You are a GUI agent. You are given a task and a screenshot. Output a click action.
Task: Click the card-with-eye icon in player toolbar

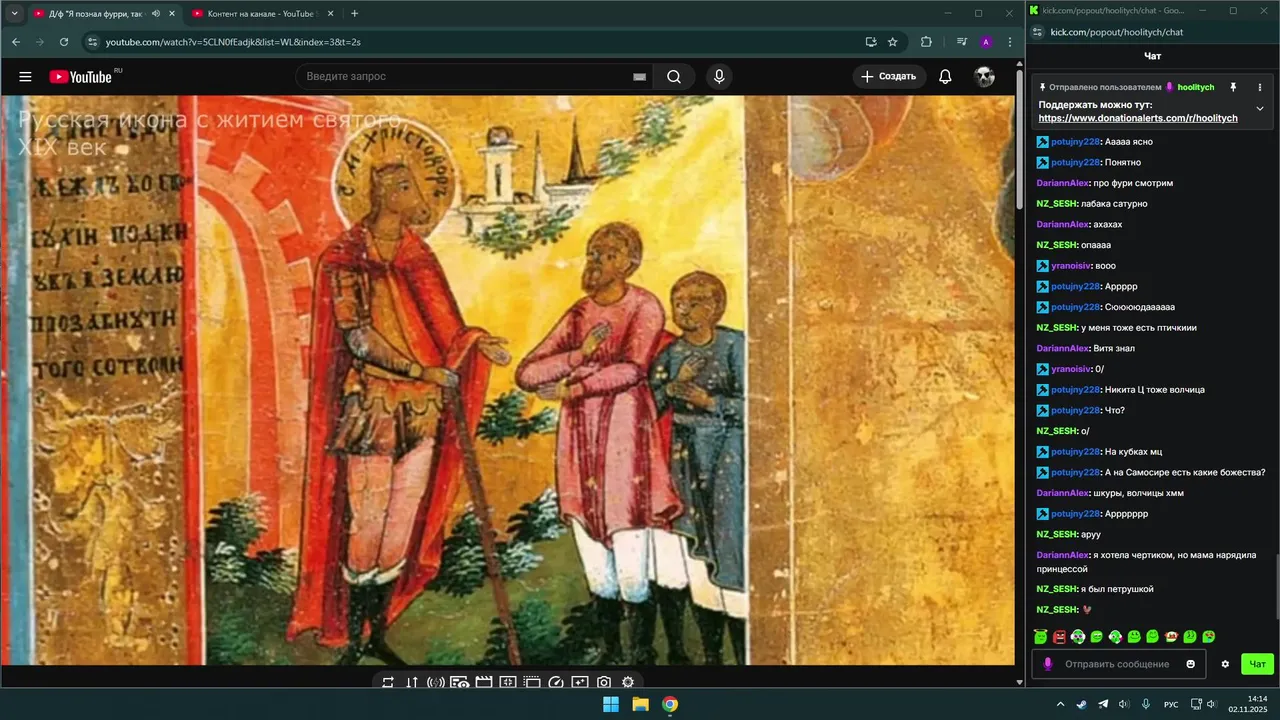(x=460, y=682)
